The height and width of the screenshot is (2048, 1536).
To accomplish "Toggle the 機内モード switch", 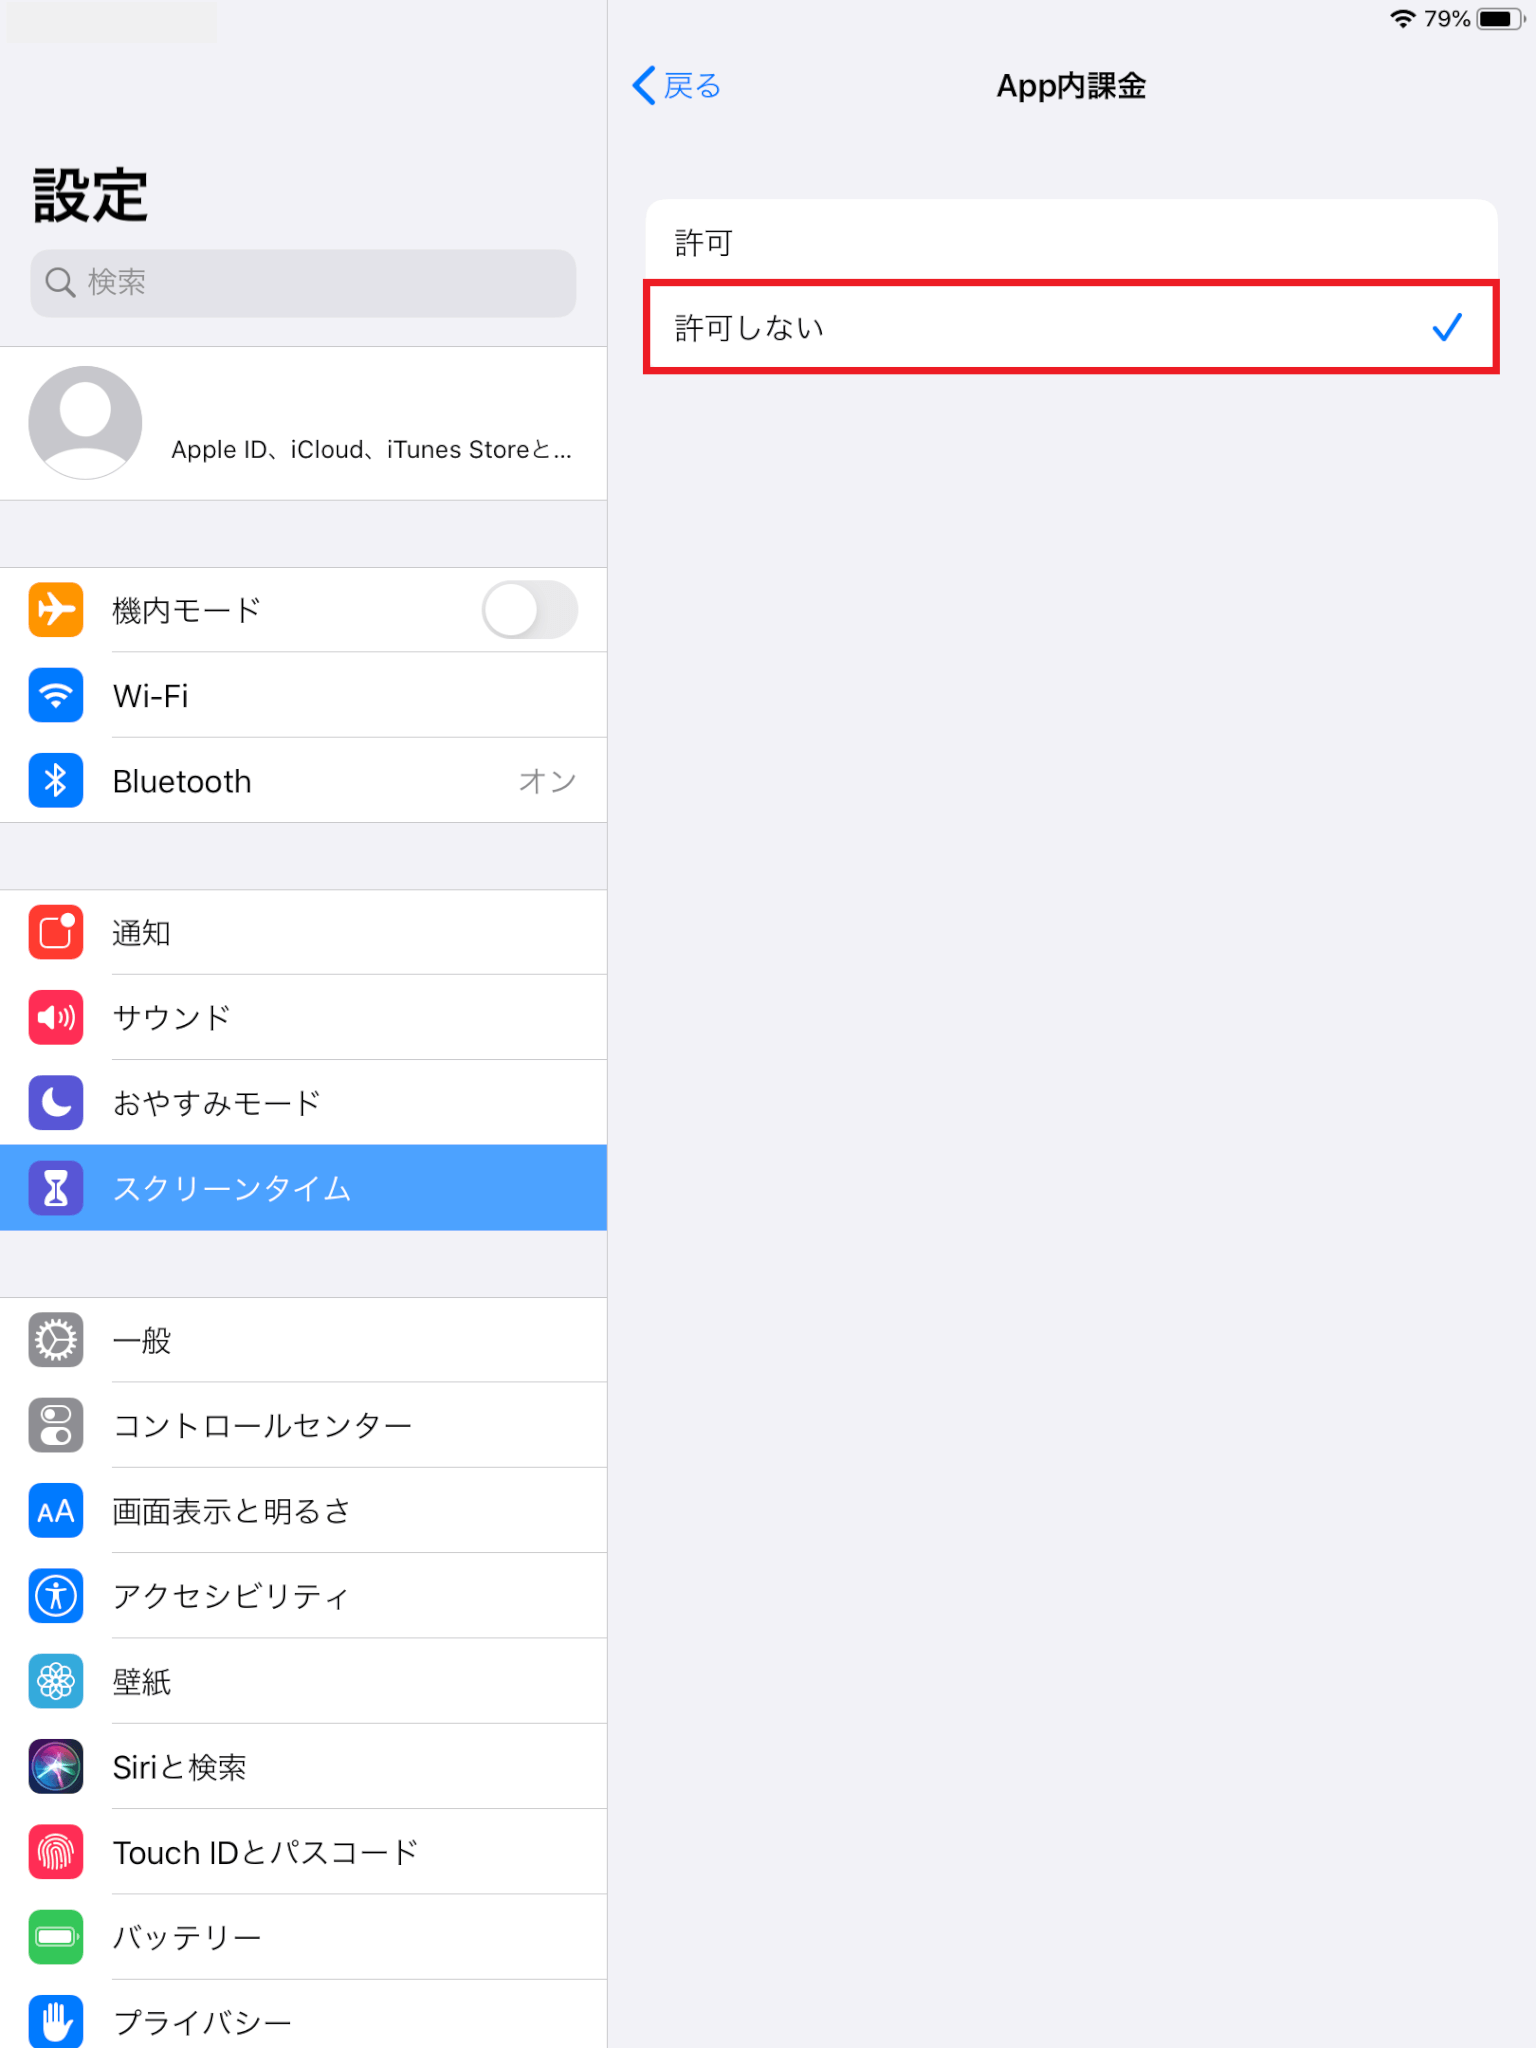I will pyautogui.click(x=530, y=610).
